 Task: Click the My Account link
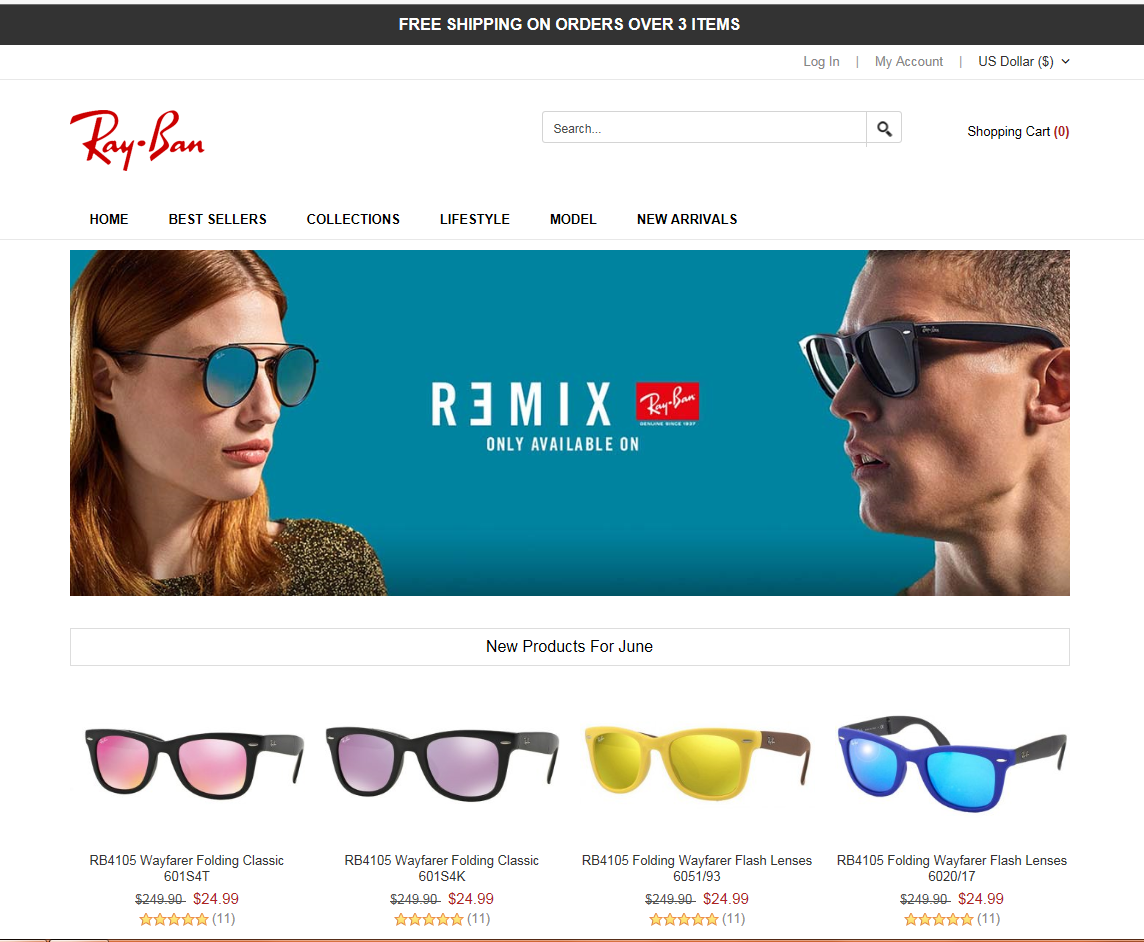click(908, 62)
